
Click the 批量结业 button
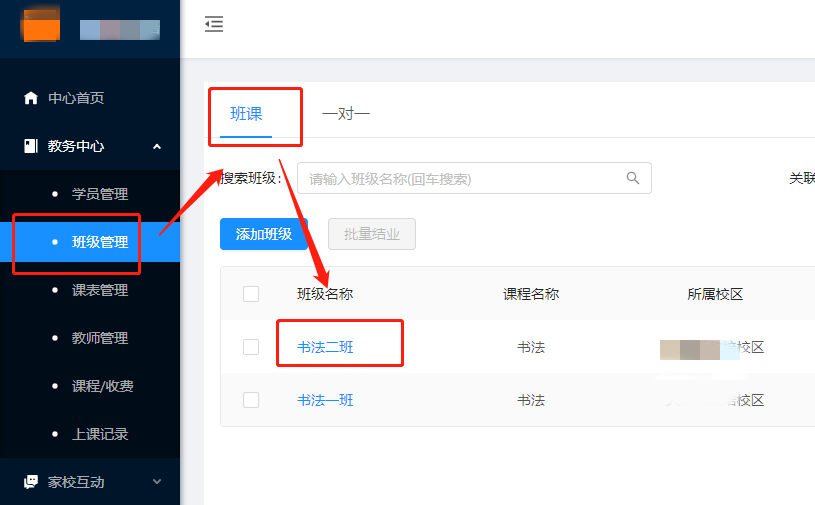click(x=372, y=234)
